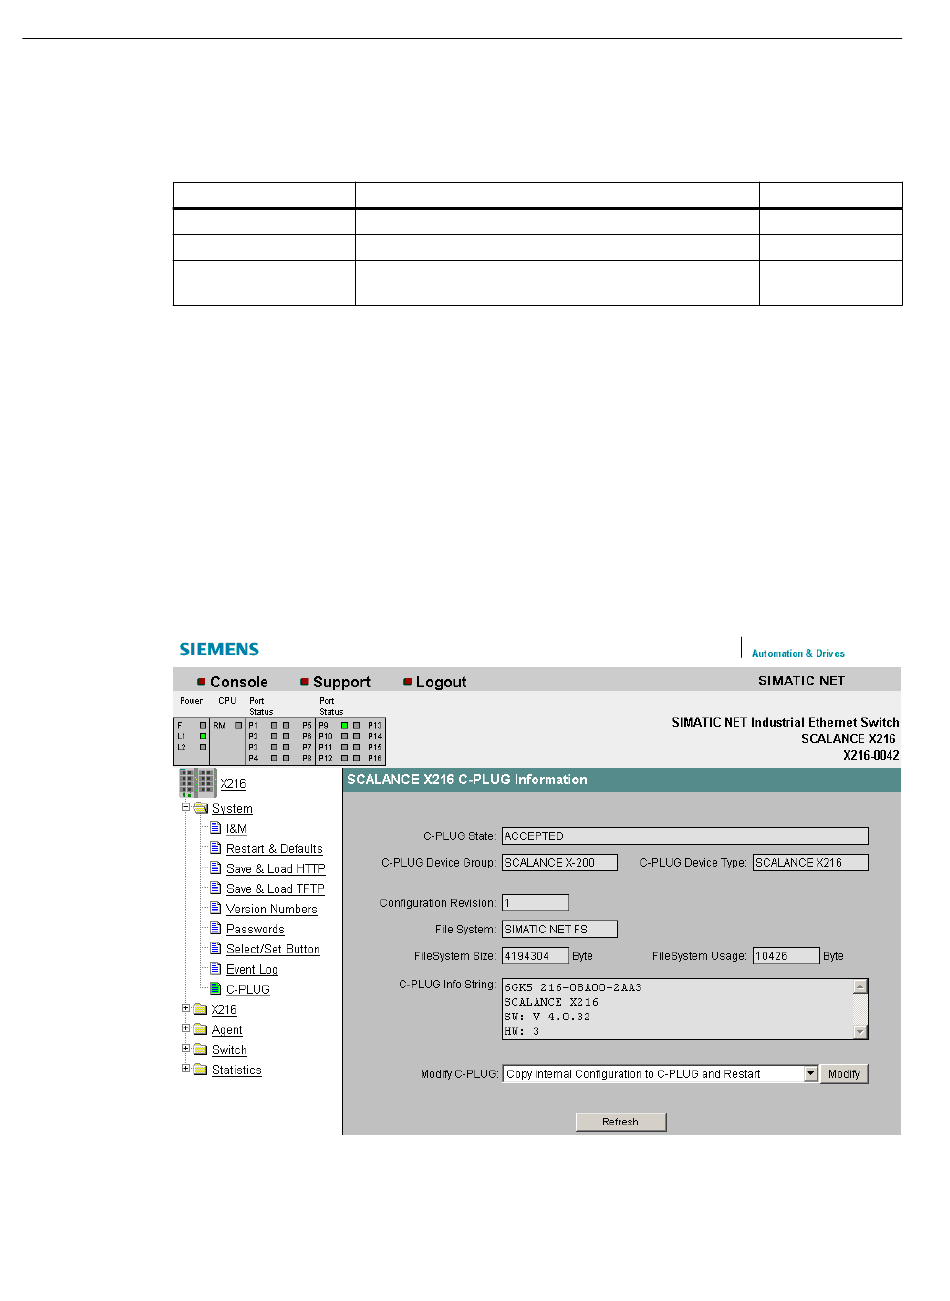Open the I&M link
The width and height of the screenshot is (950, 1301).
pos(236,829)
